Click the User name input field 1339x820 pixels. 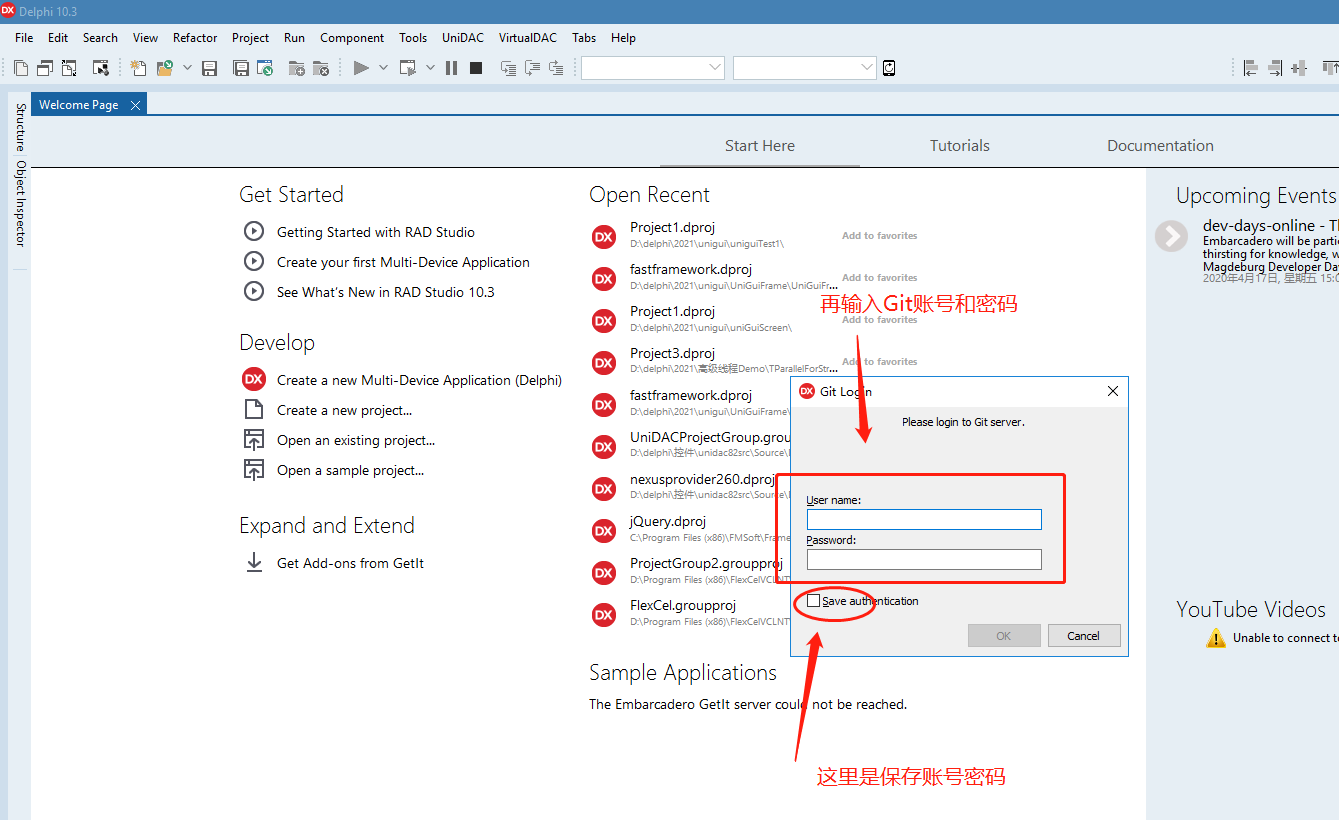point(924,519)
